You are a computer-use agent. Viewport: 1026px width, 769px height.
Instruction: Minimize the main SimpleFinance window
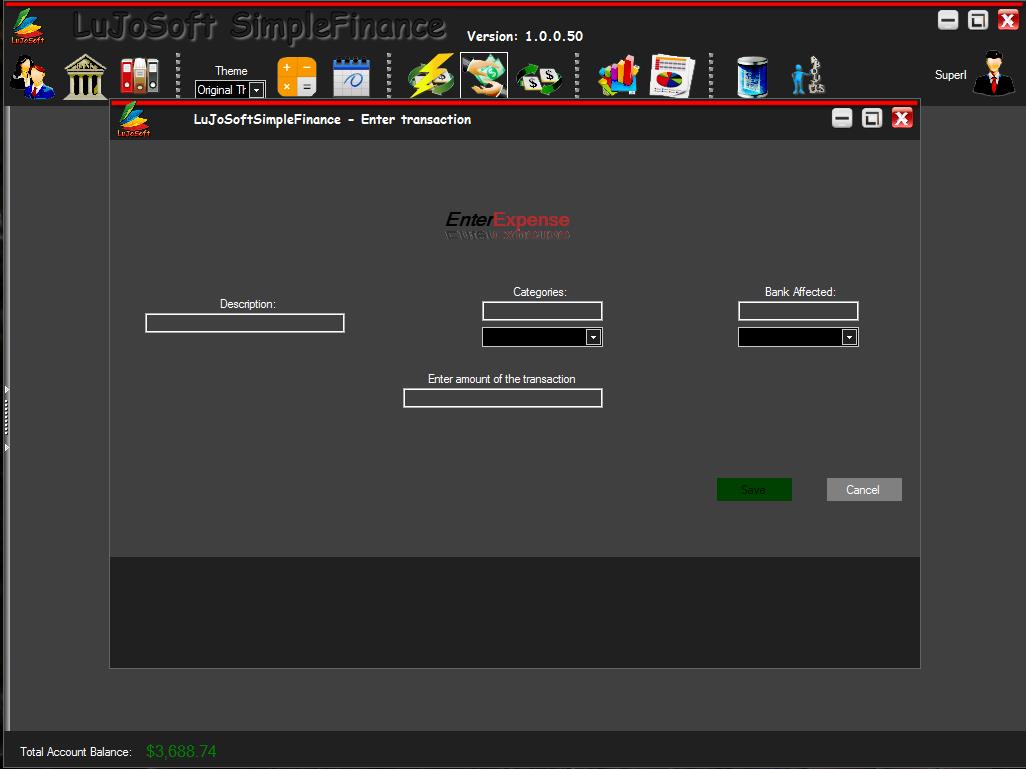coord(948,20)
